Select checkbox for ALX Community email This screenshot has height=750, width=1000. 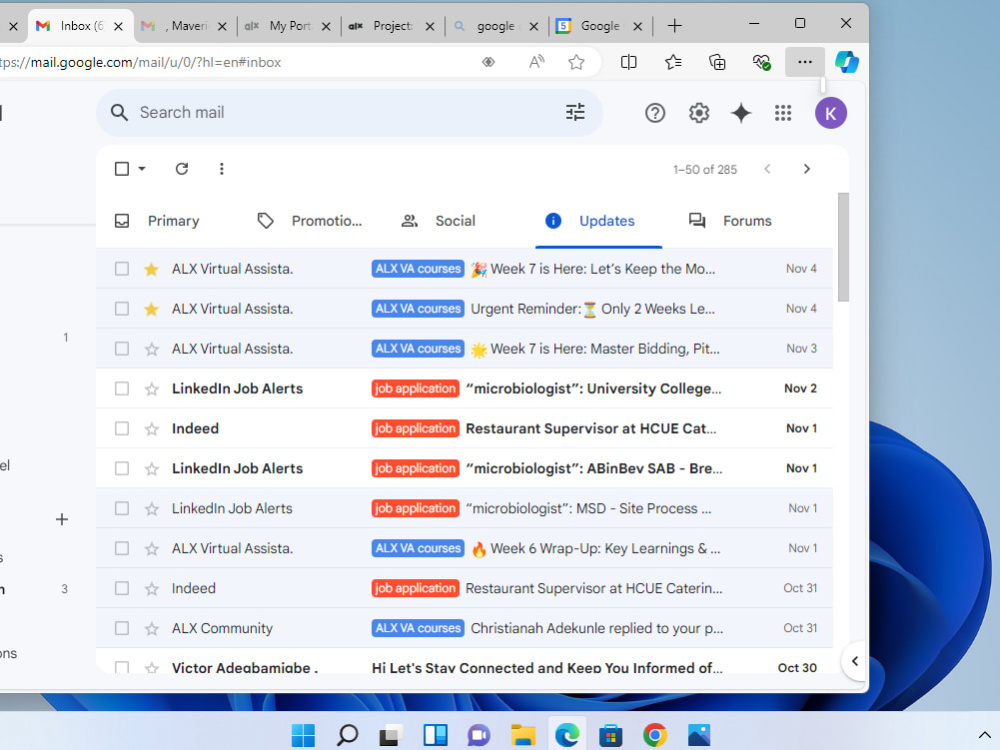click(122, 628)
